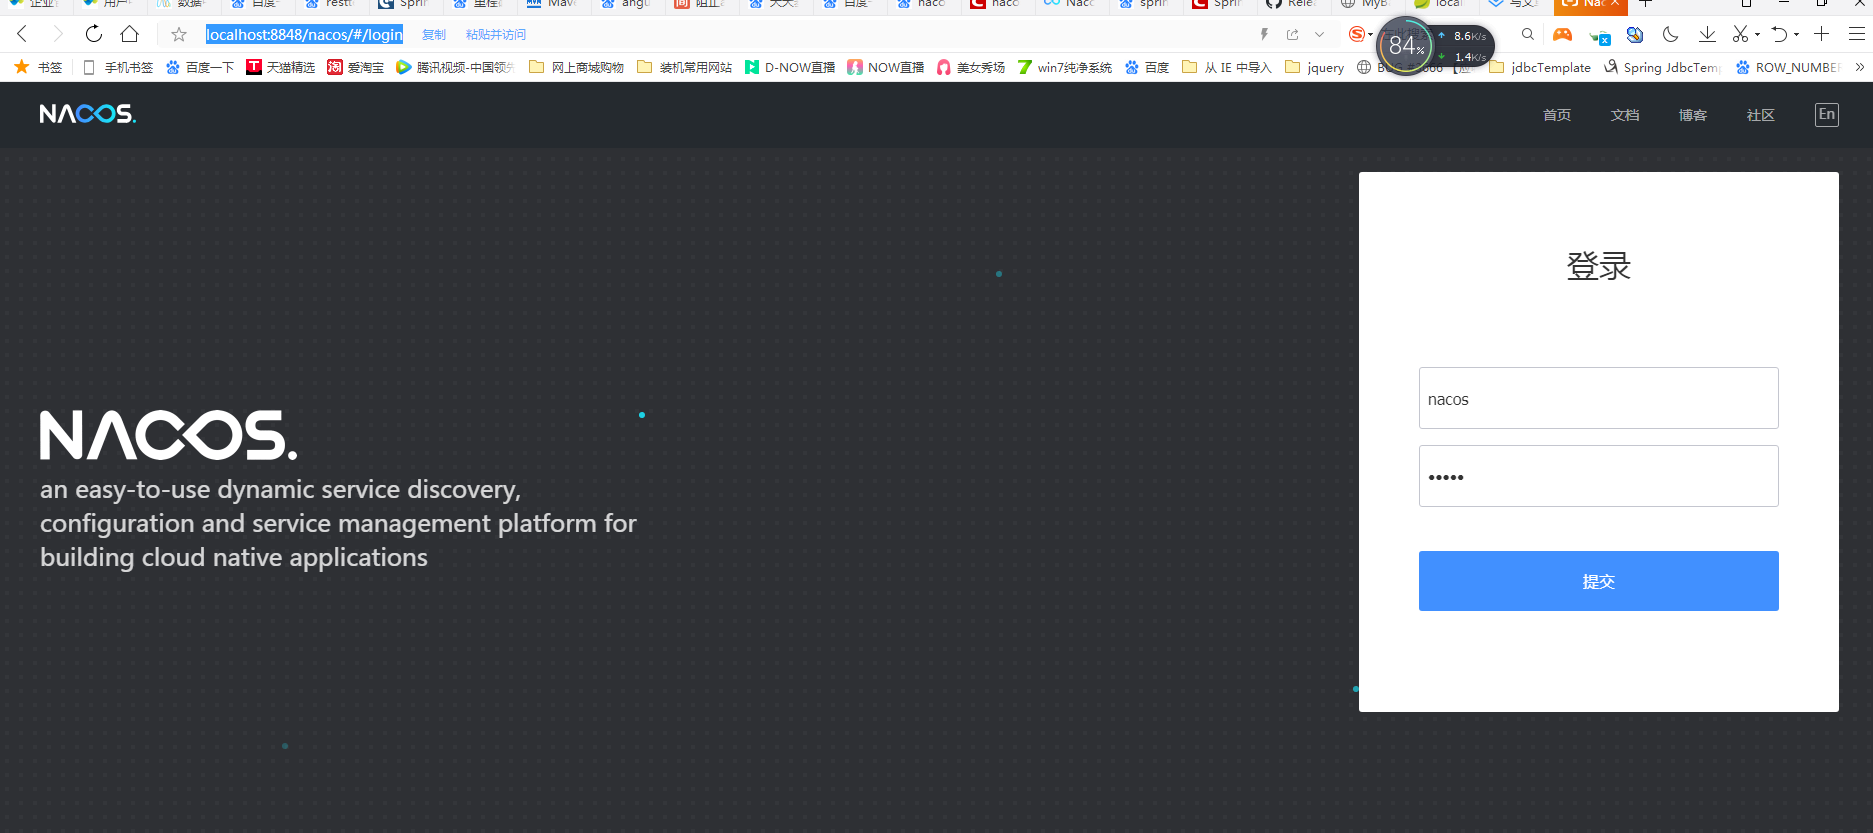The image size is (1873, 833).
Task: Submit login with the 提交 button
Action: (1598, 581)
